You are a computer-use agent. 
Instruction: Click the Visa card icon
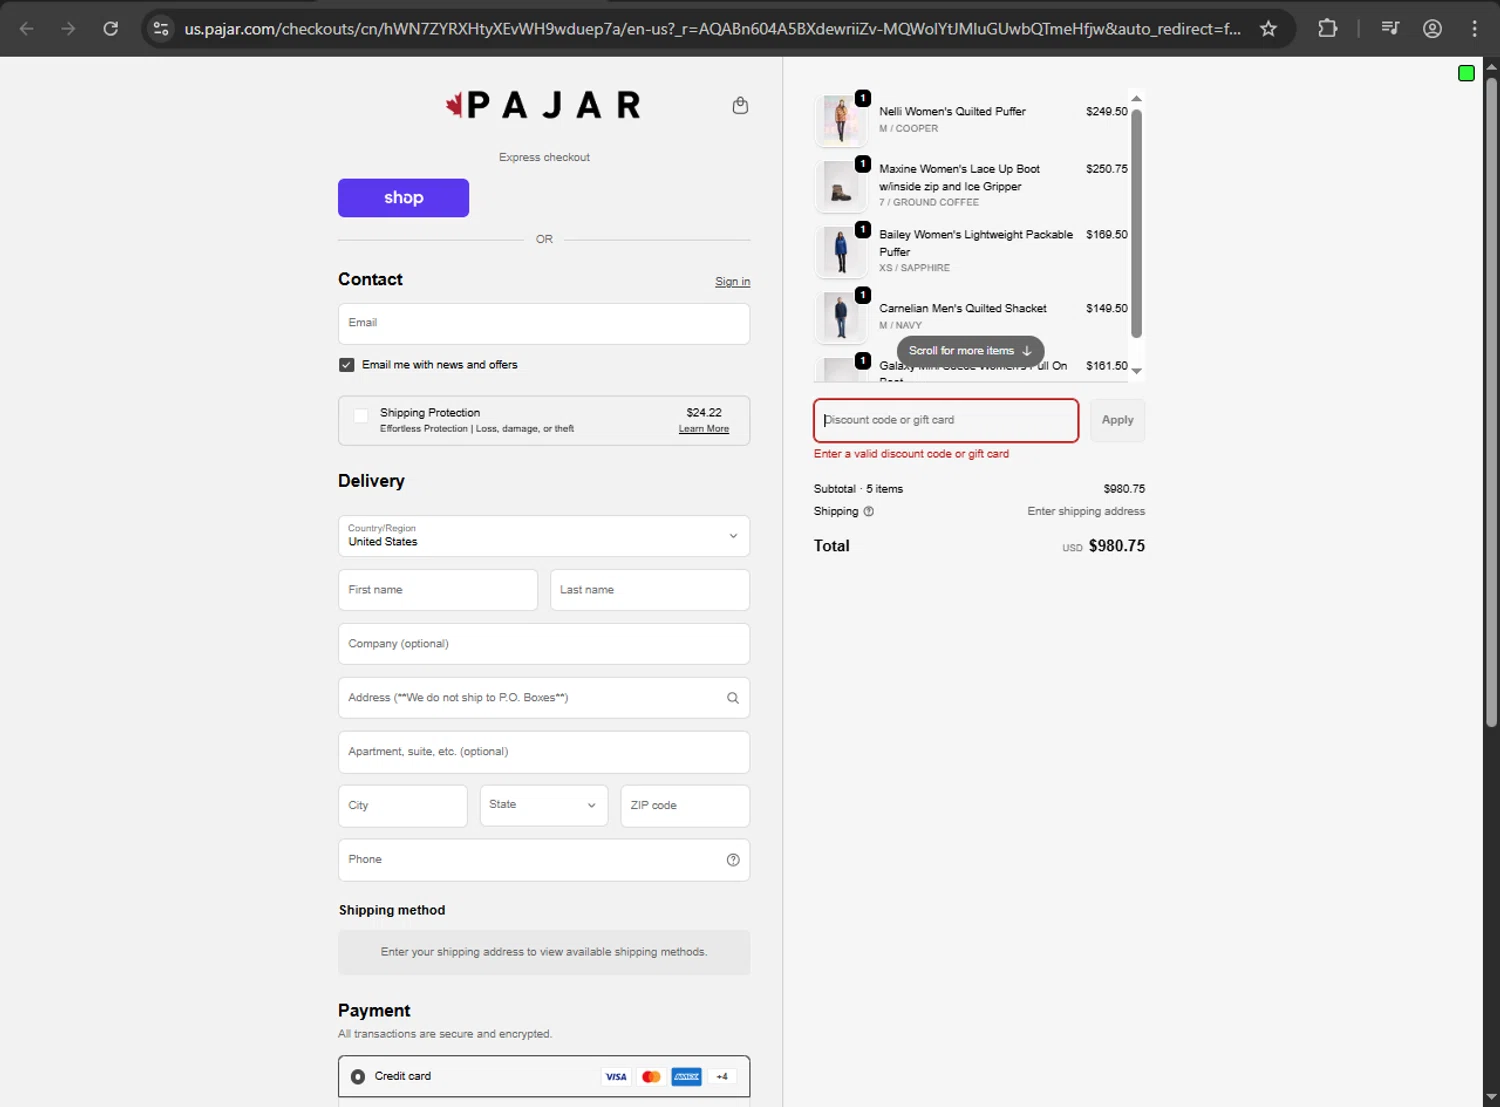point(616,1077)
